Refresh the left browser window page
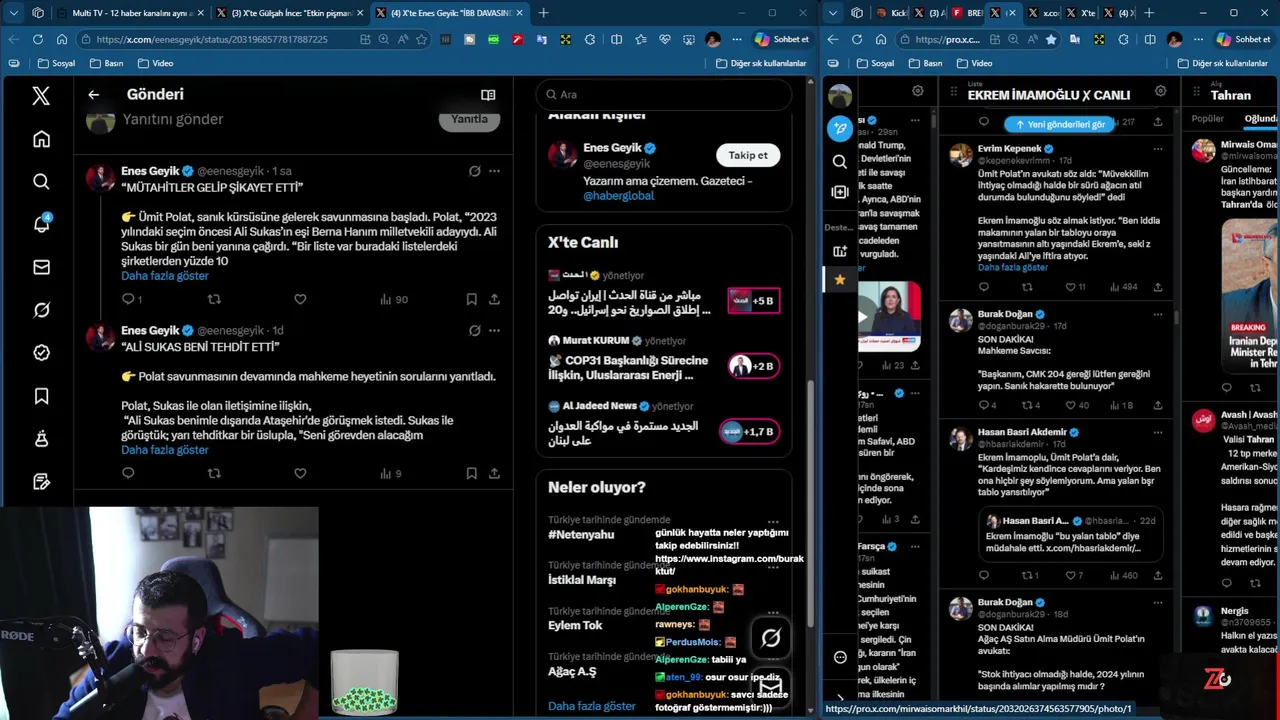Screen dimensions: 1280x720 click(37, 39)
